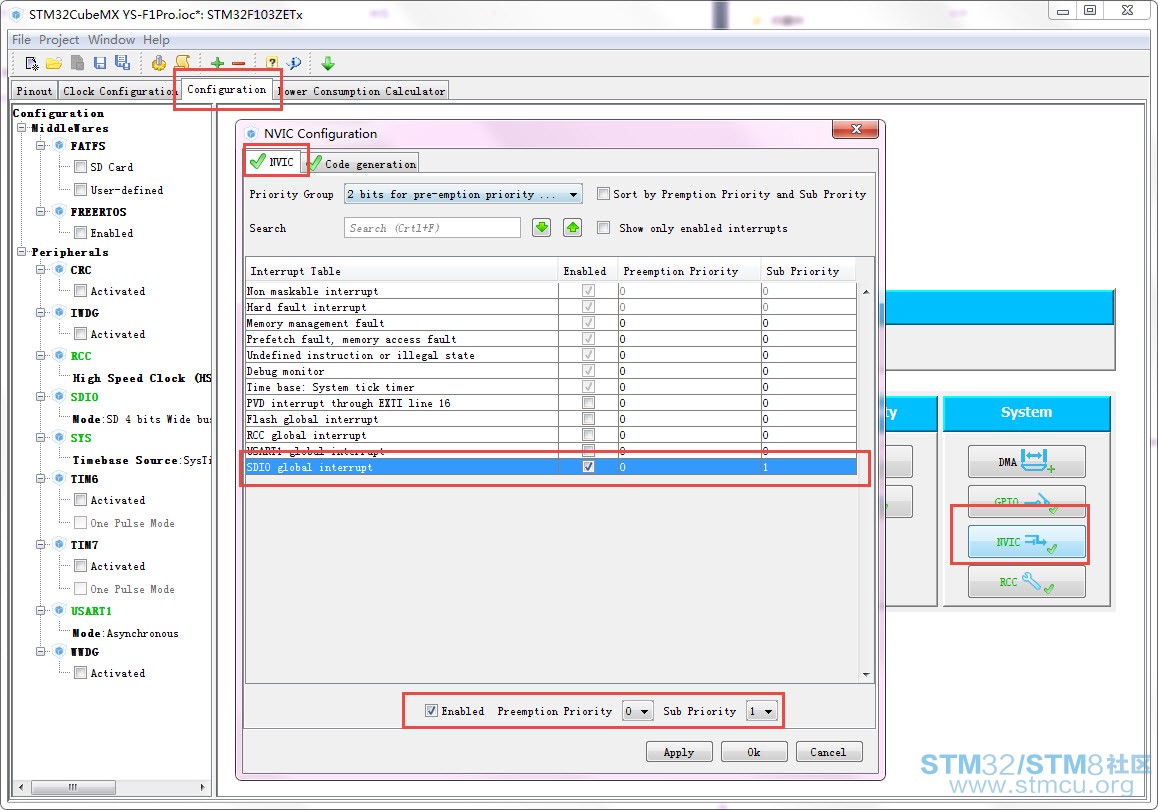Viewport: 1158px width, 810px height.
Task: Open the NVIC system configuration button
Action: (1027, 542)
